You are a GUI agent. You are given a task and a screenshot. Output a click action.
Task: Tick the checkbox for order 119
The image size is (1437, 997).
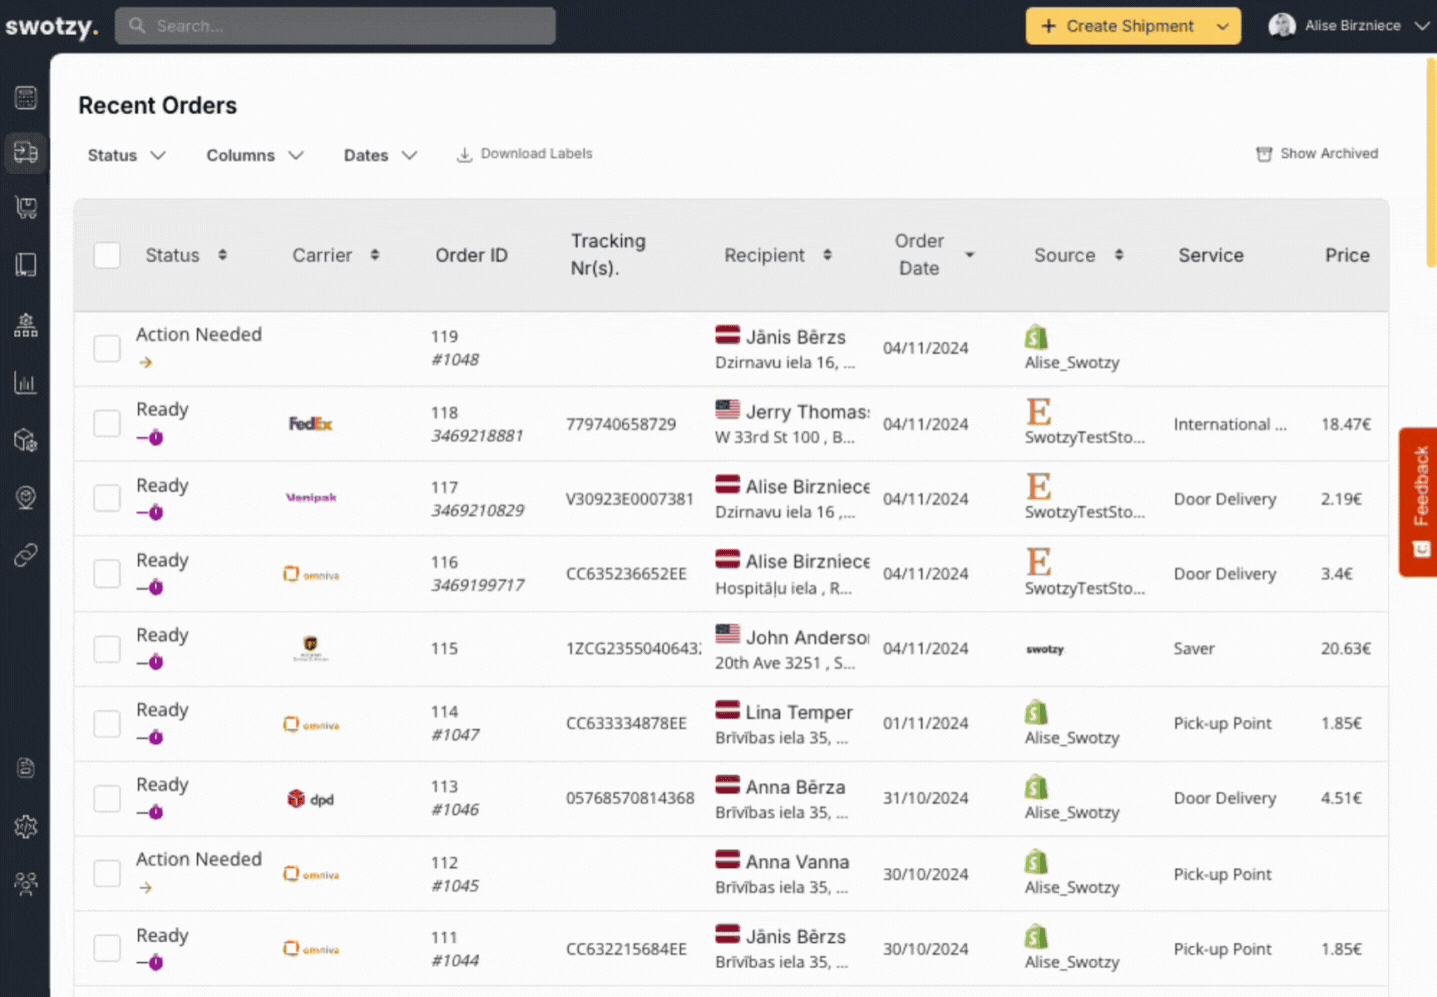pos(107,348)
